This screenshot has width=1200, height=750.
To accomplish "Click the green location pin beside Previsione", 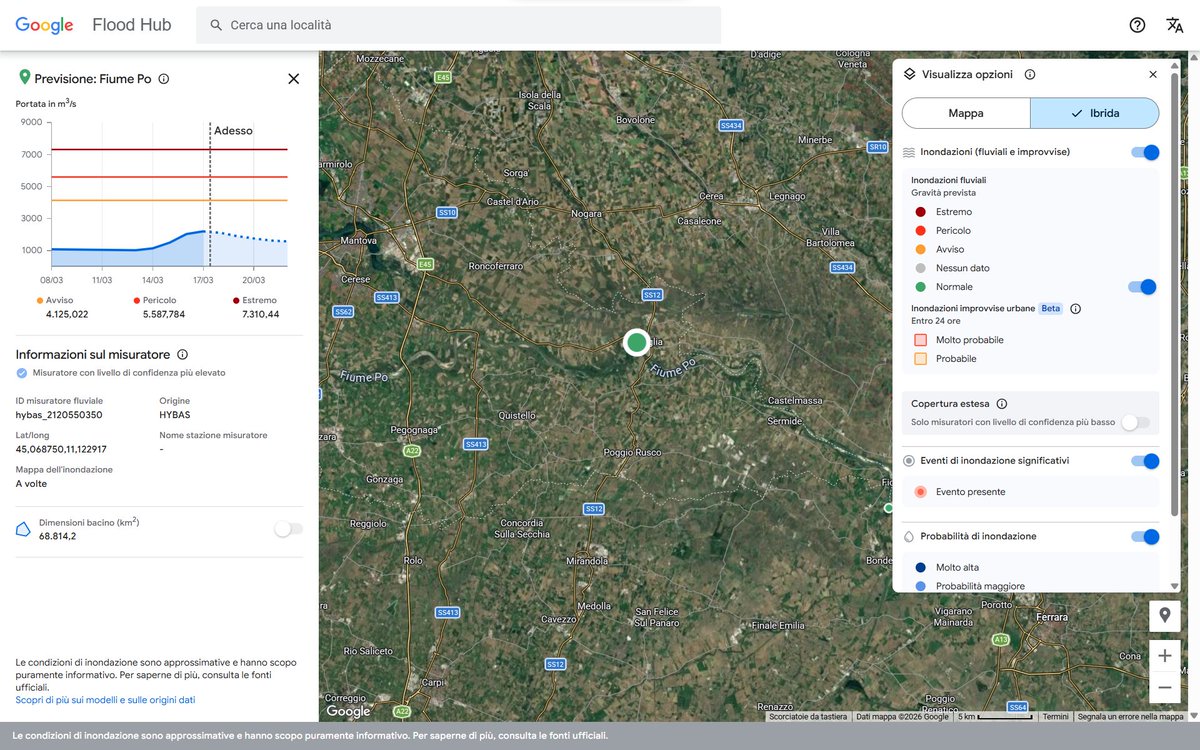I will [24, 77].
